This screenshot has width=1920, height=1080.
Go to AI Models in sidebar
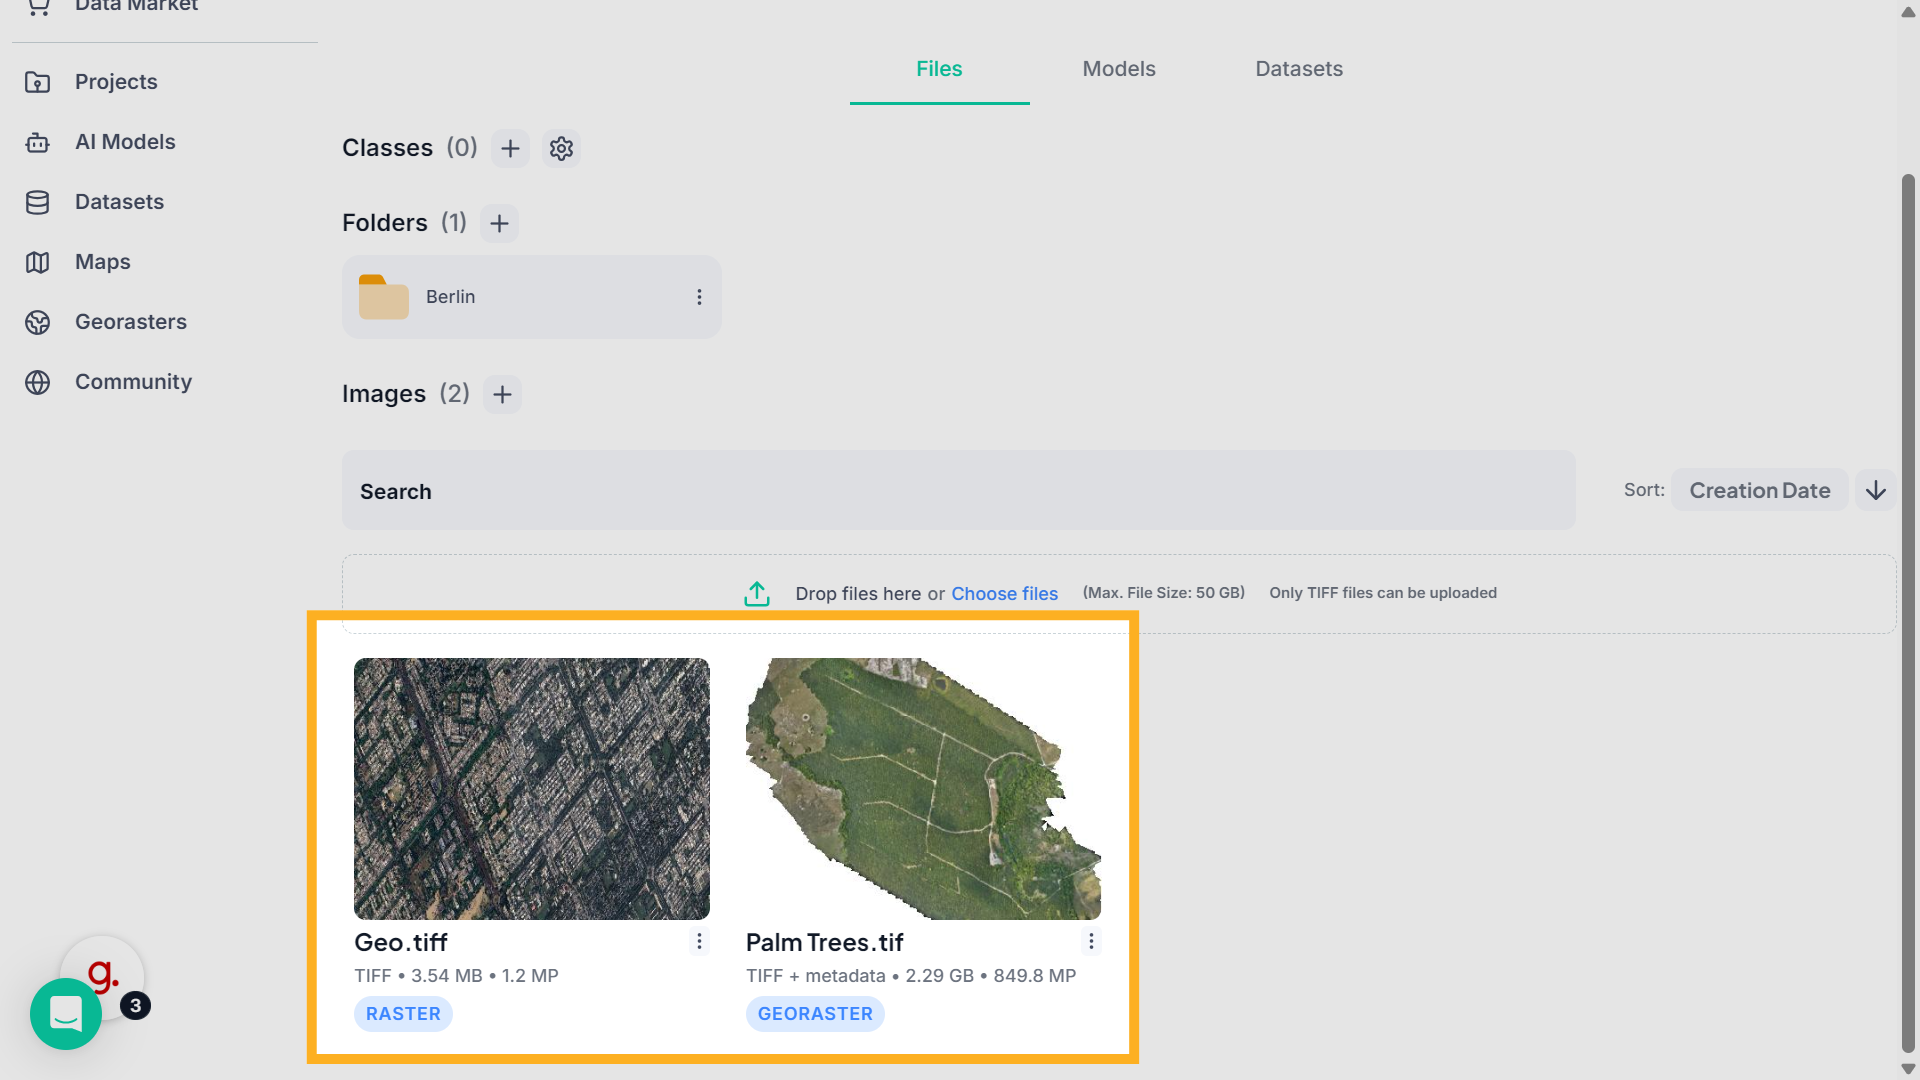click(x=125, y=142)
